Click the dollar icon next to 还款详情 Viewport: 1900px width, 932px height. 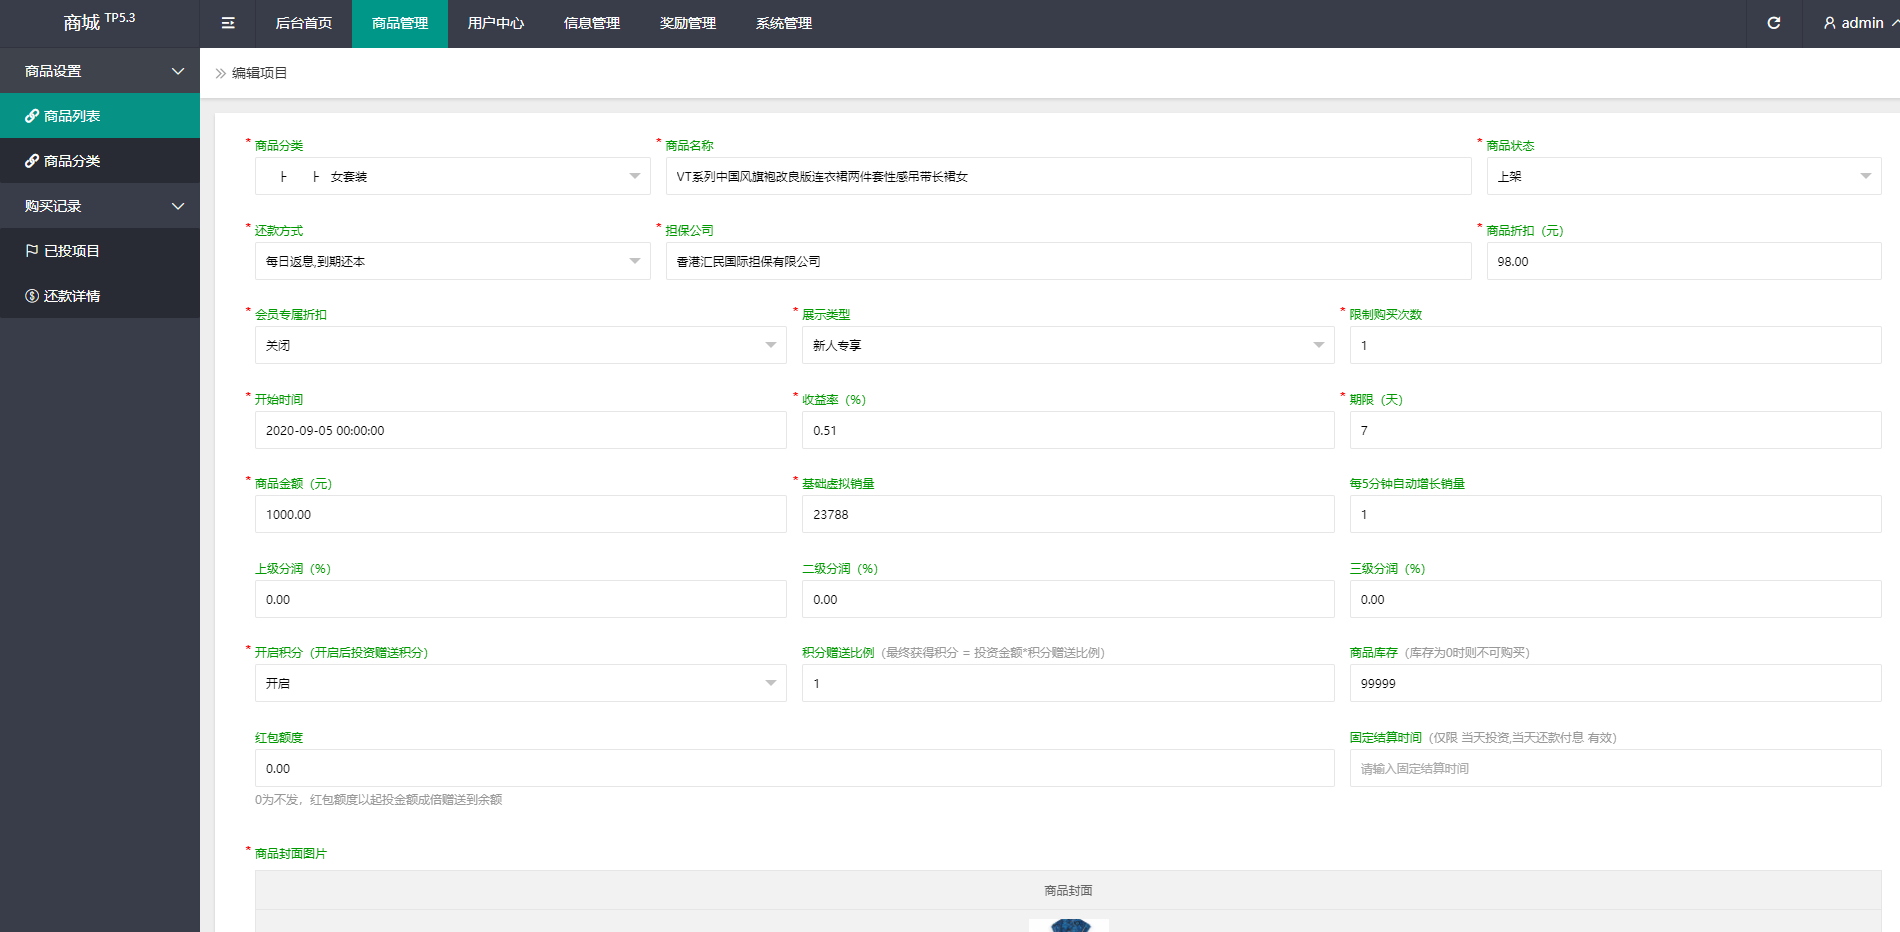coord(30,295)
